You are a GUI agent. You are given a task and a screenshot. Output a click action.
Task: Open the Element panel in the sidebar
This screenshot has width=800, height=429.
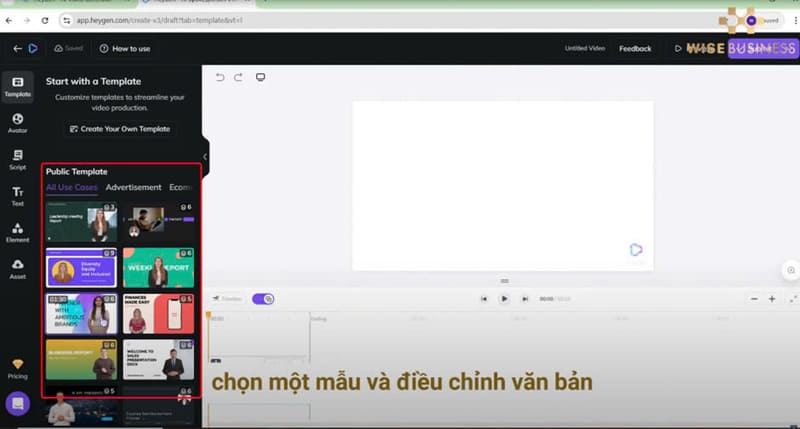coord(17,232)
